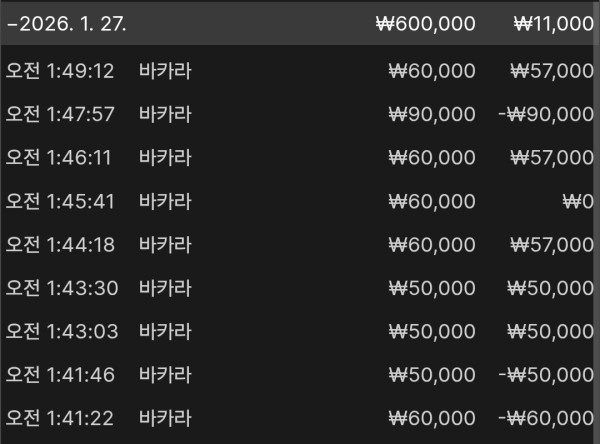Open the 오전 1:47:57 timestamp entry

(60, 114)
